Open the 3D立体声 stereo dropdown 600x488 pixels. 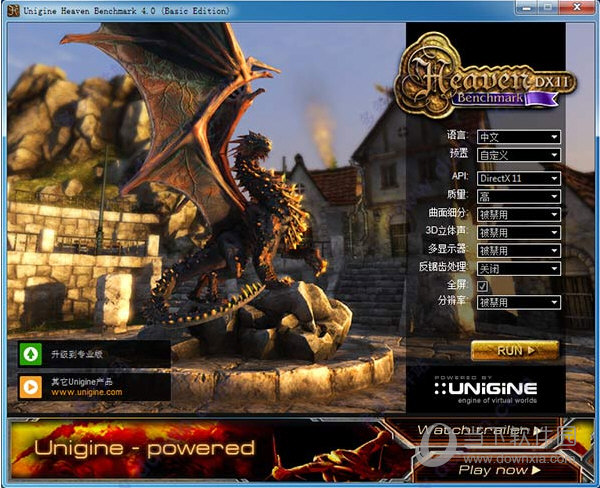(x=518, y=233)
